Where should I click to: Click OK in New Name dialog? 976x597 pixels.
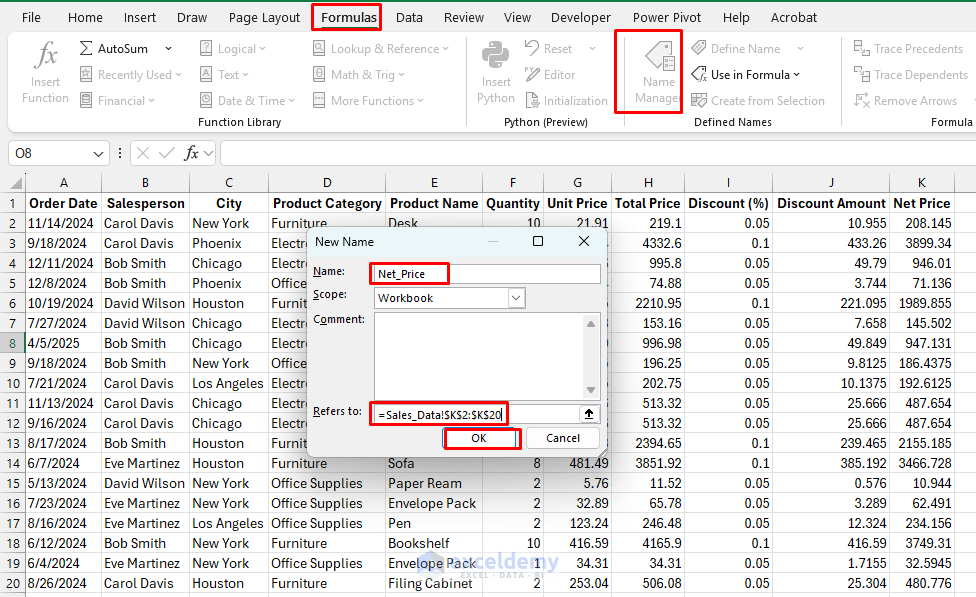(479, 438)
